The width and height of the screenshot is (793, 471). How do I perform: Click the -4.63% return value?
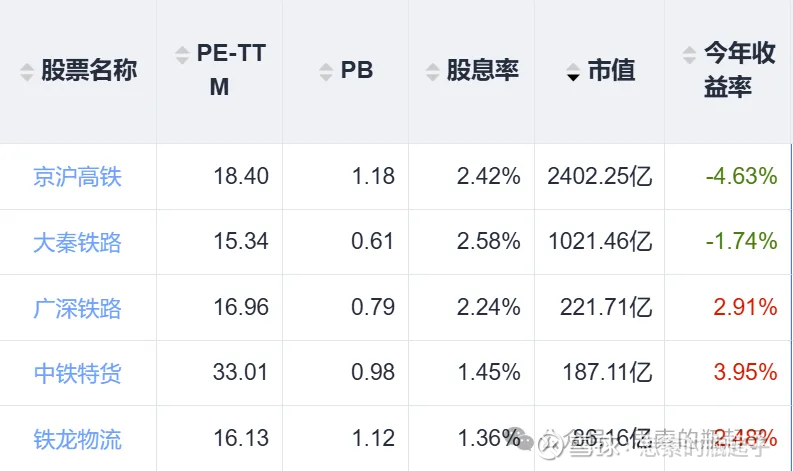pos(741,177)
